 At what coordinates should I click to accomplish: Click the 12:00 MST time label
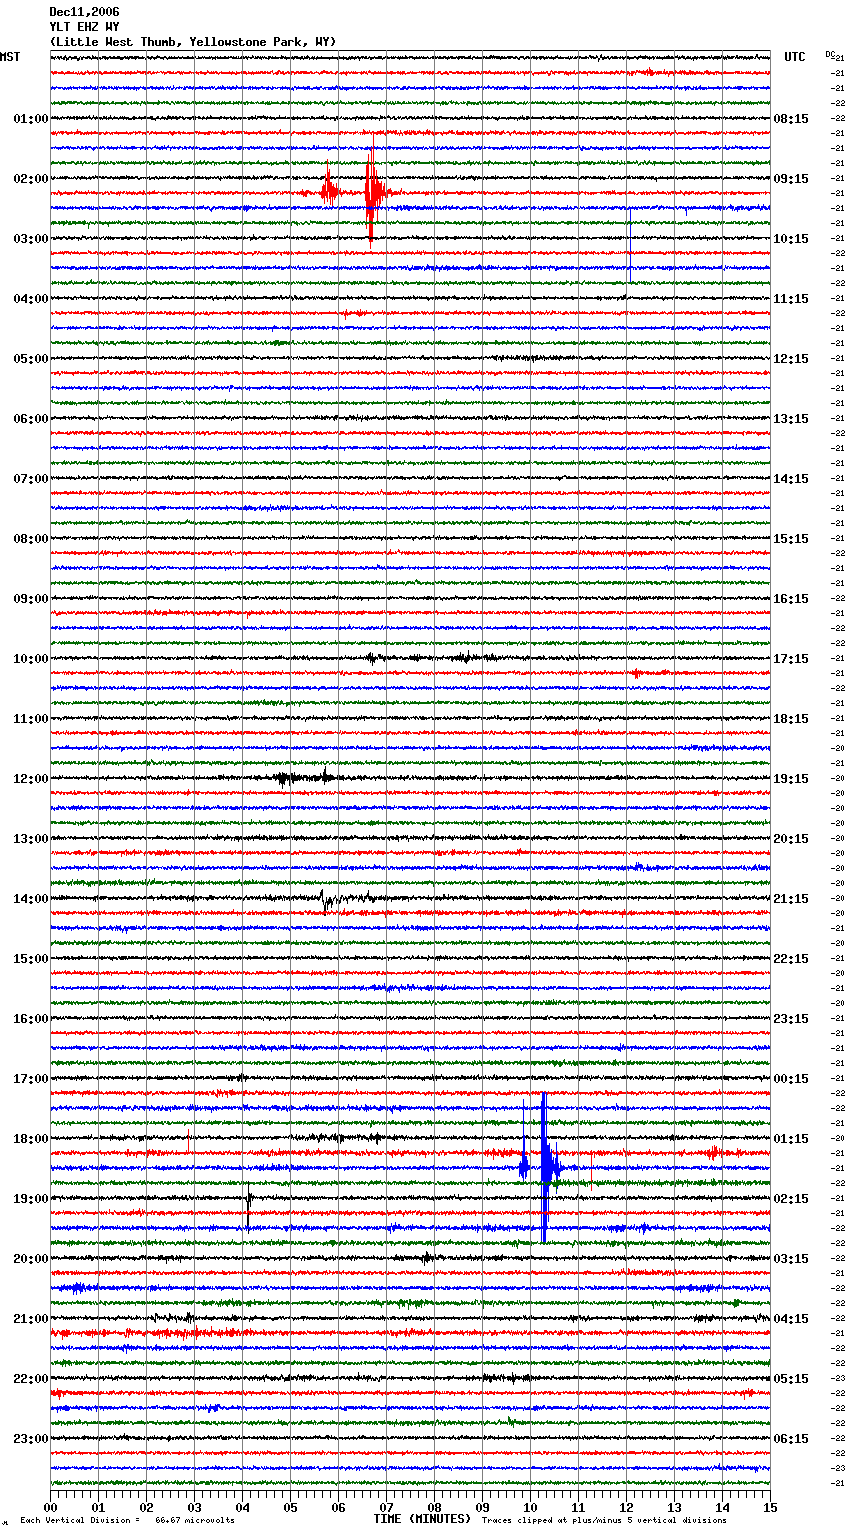coord(31,779)
